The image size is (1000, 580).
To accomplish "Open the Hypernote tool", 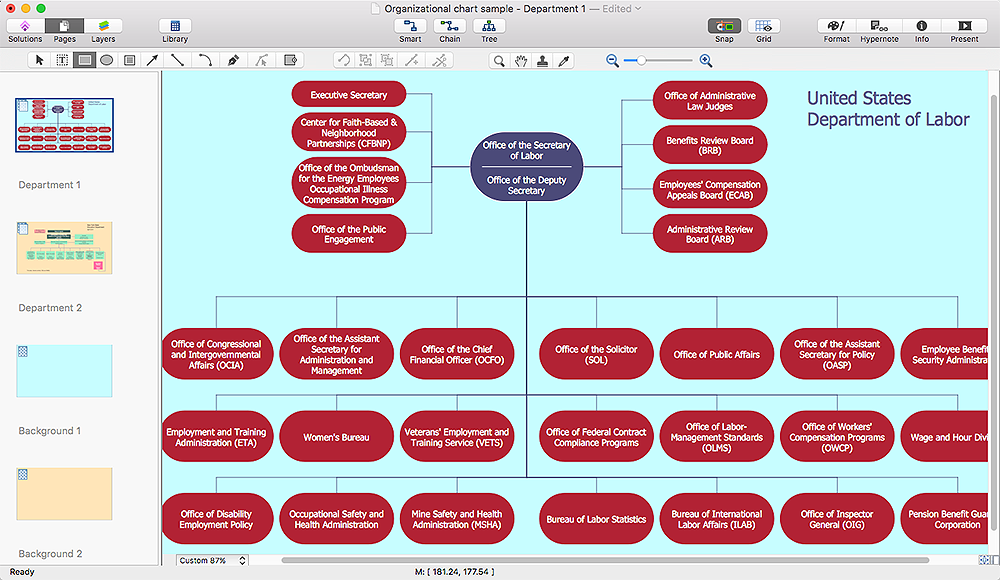I will (x=879, y=26).
